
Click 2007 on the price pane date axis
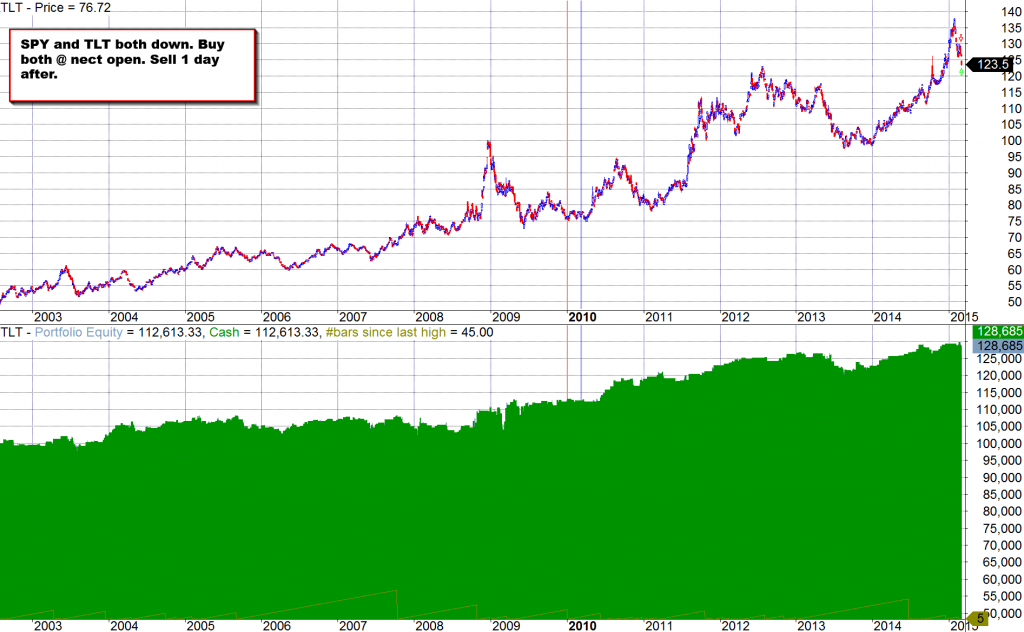[x=353, y=317]
